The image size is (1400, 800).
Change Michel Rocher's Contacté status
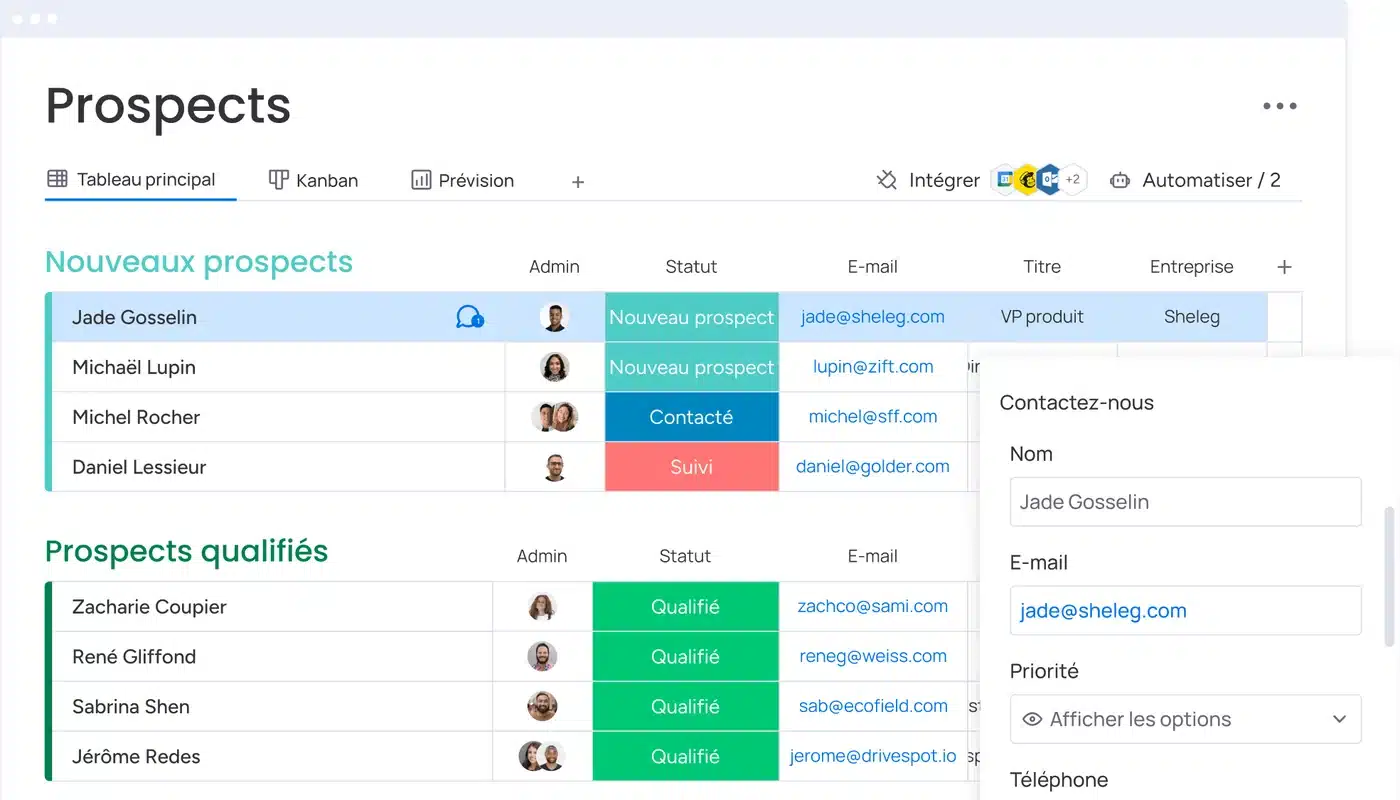point(692,417)
